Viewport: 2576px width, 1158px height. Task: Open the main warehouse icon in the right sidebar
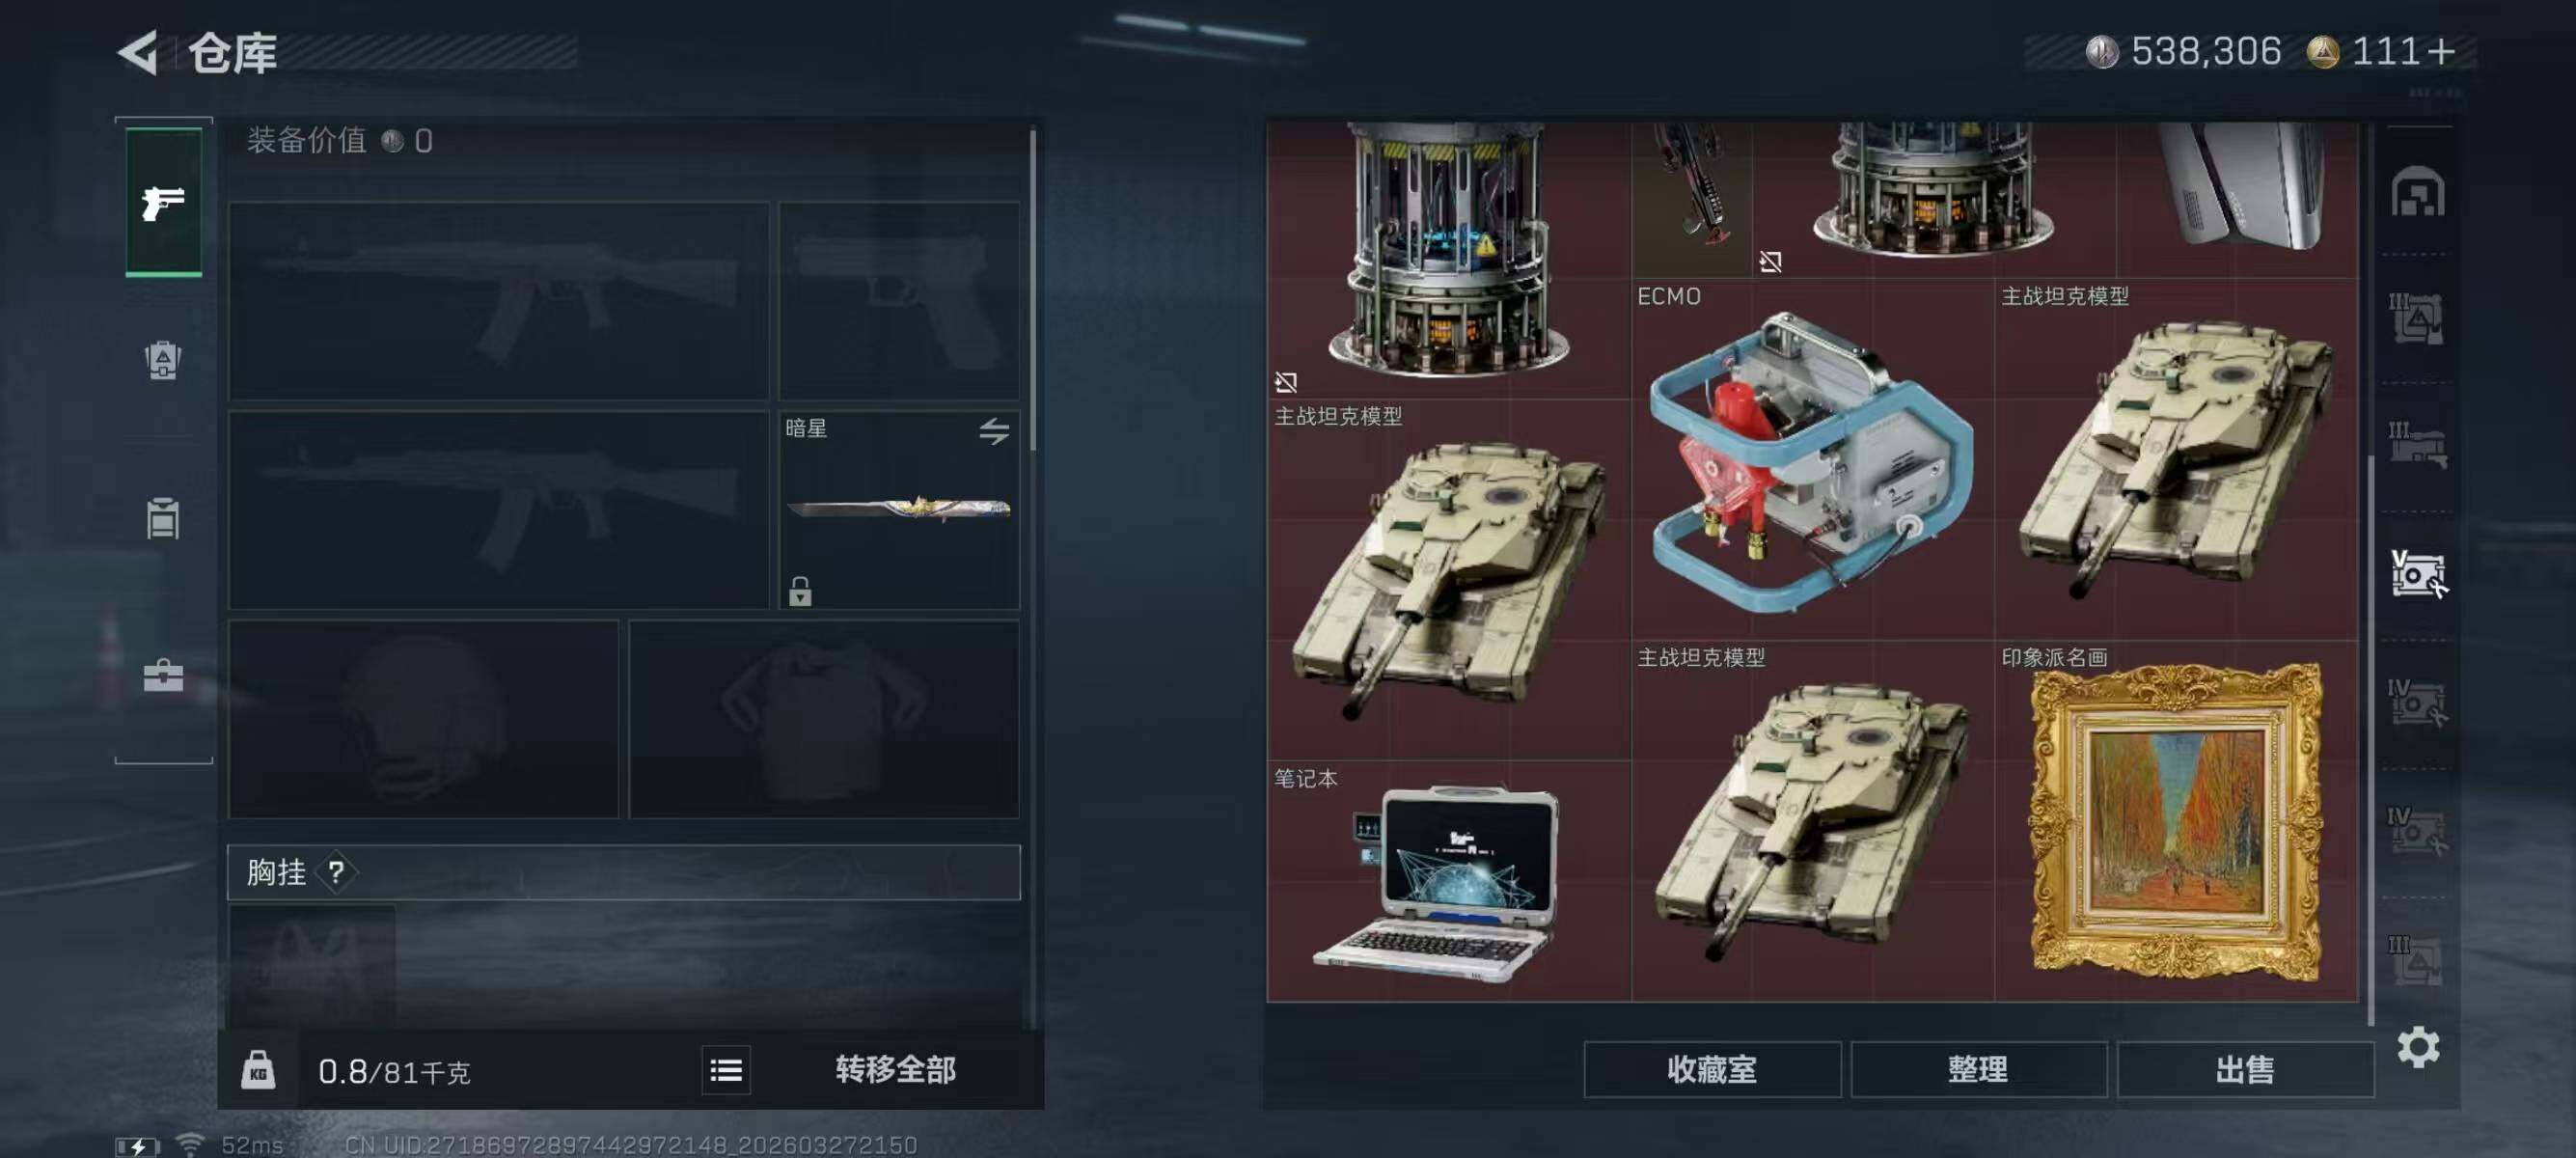[2418, 191]
